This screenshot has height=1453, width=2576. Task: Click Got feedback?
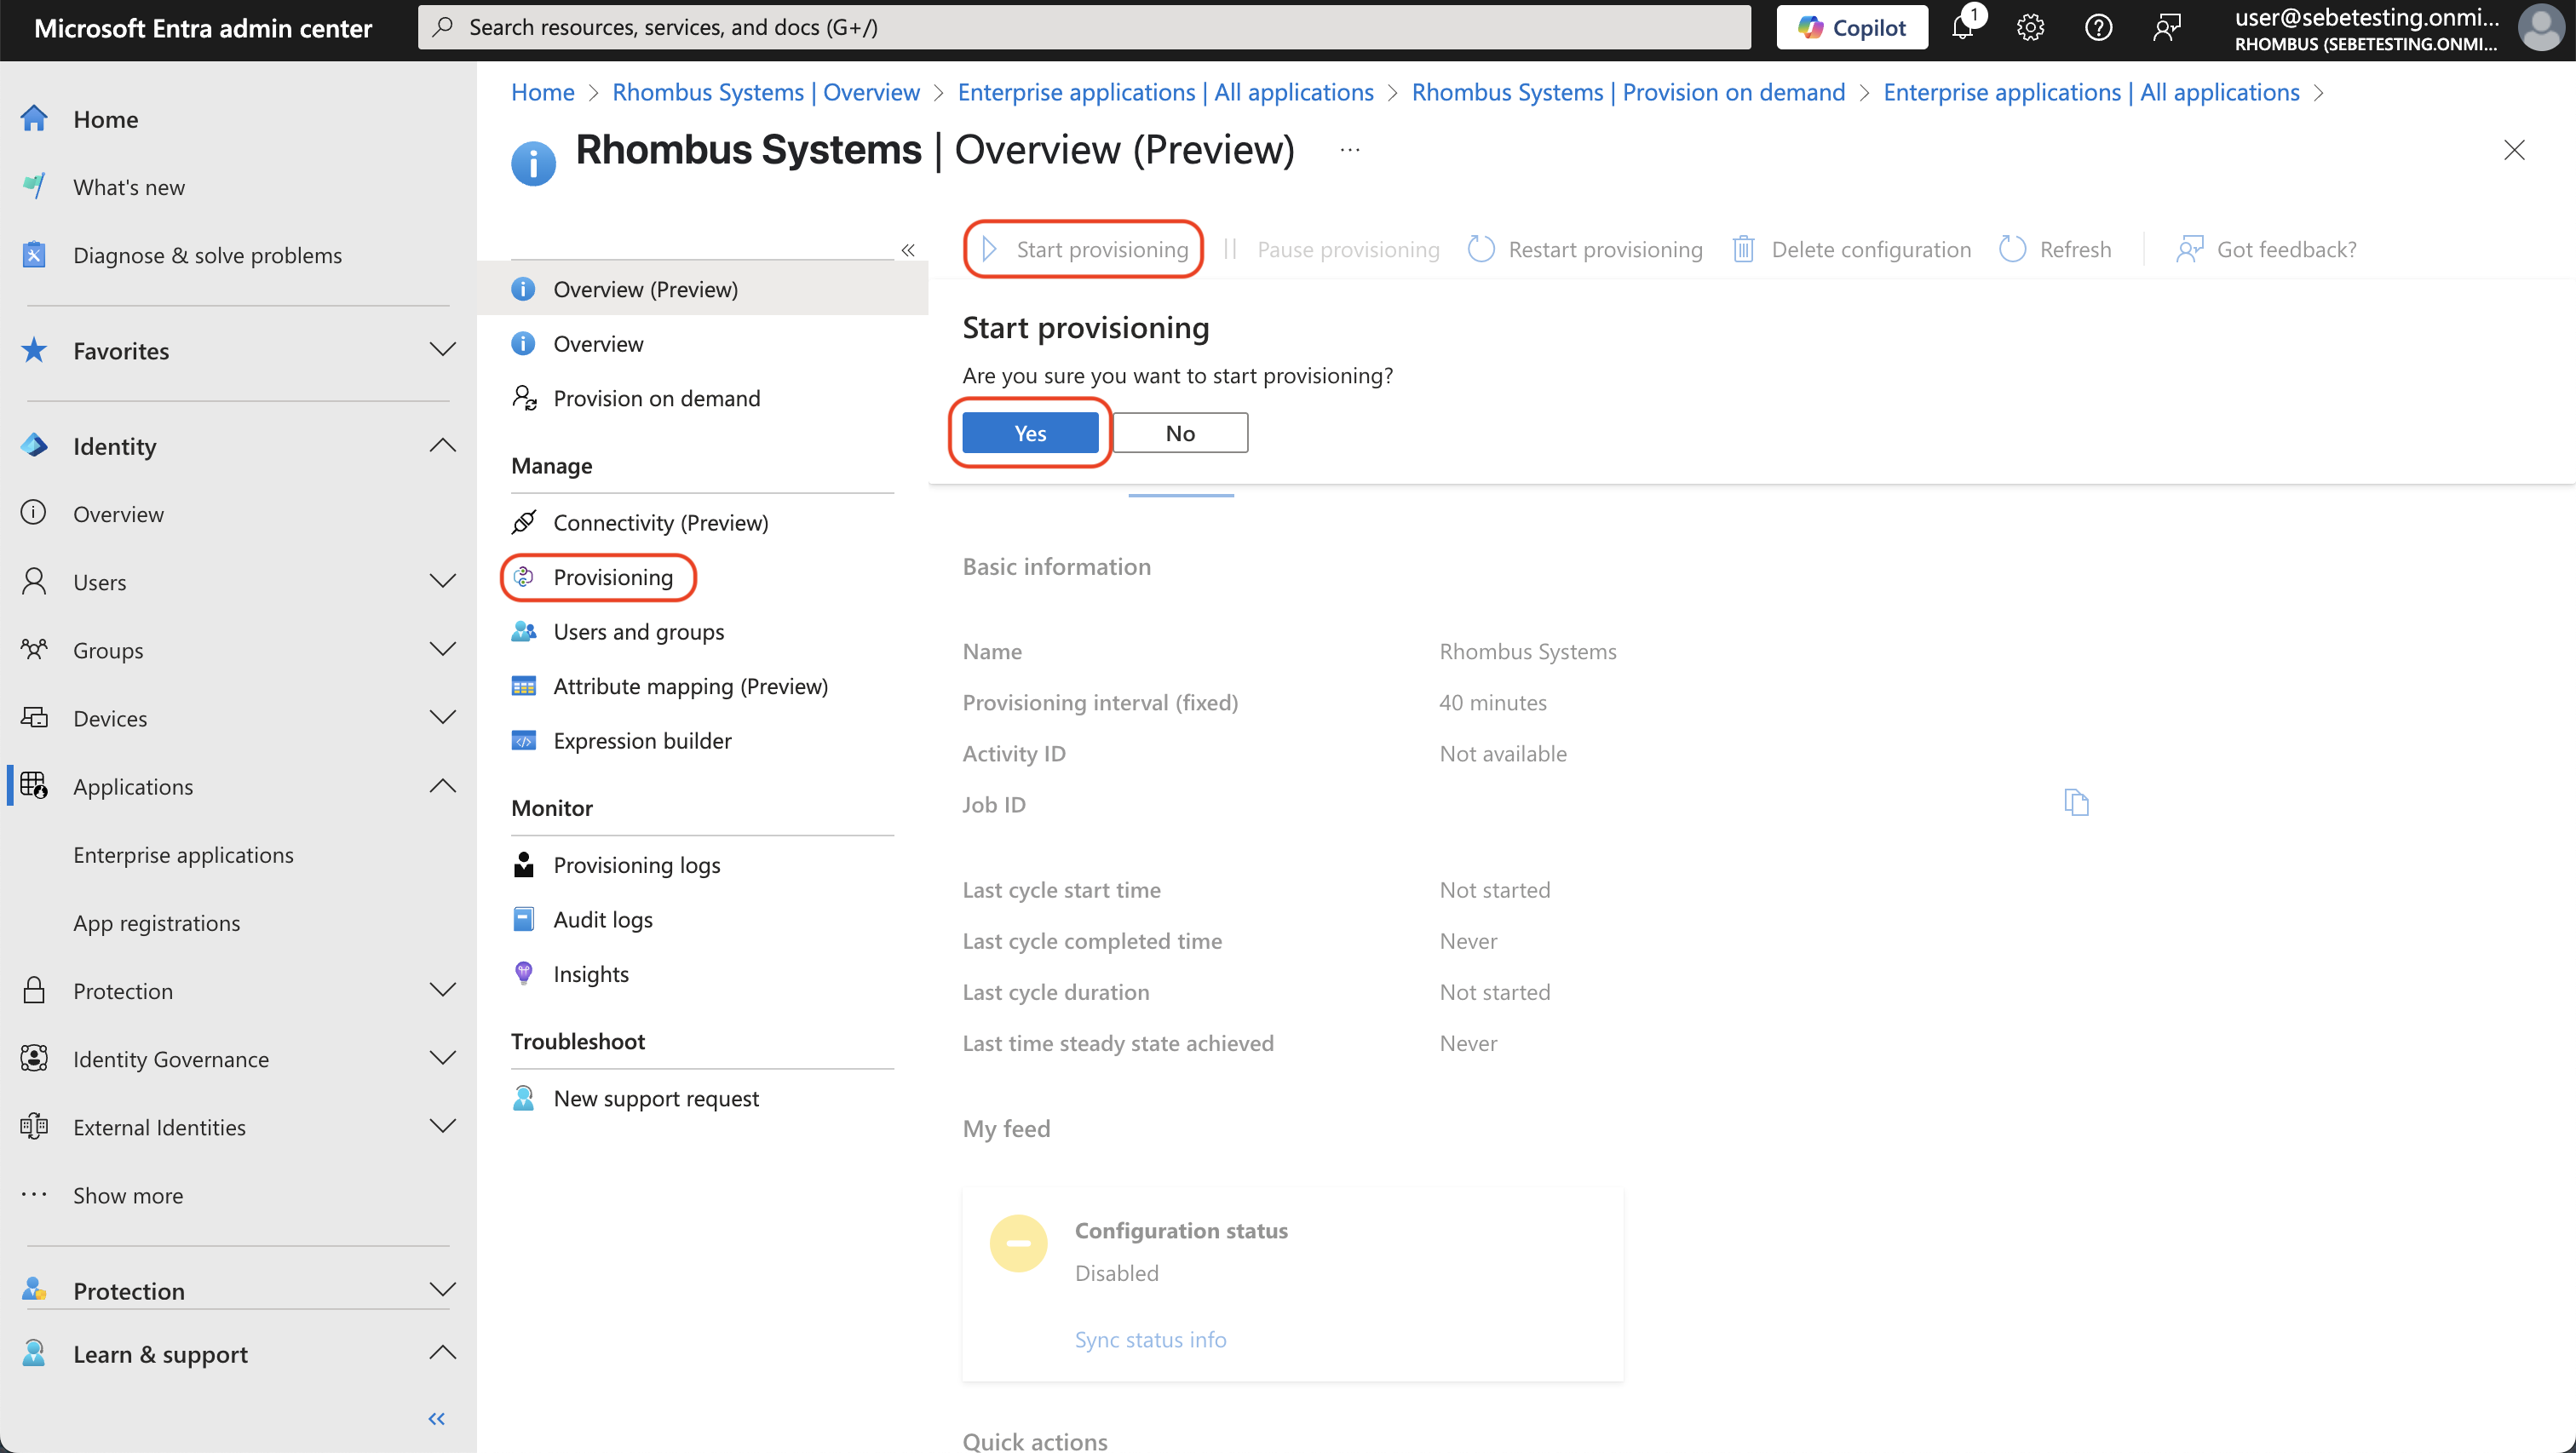click(x=2266, y=249)
